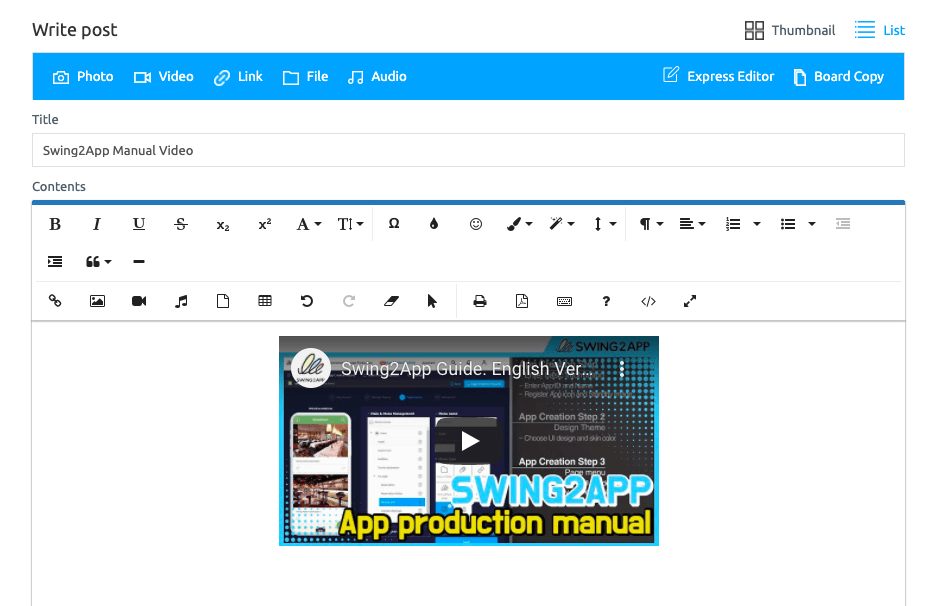Insert a table using grid icon
The width and height of the screenshot is (936, 606).
[265, 301]
